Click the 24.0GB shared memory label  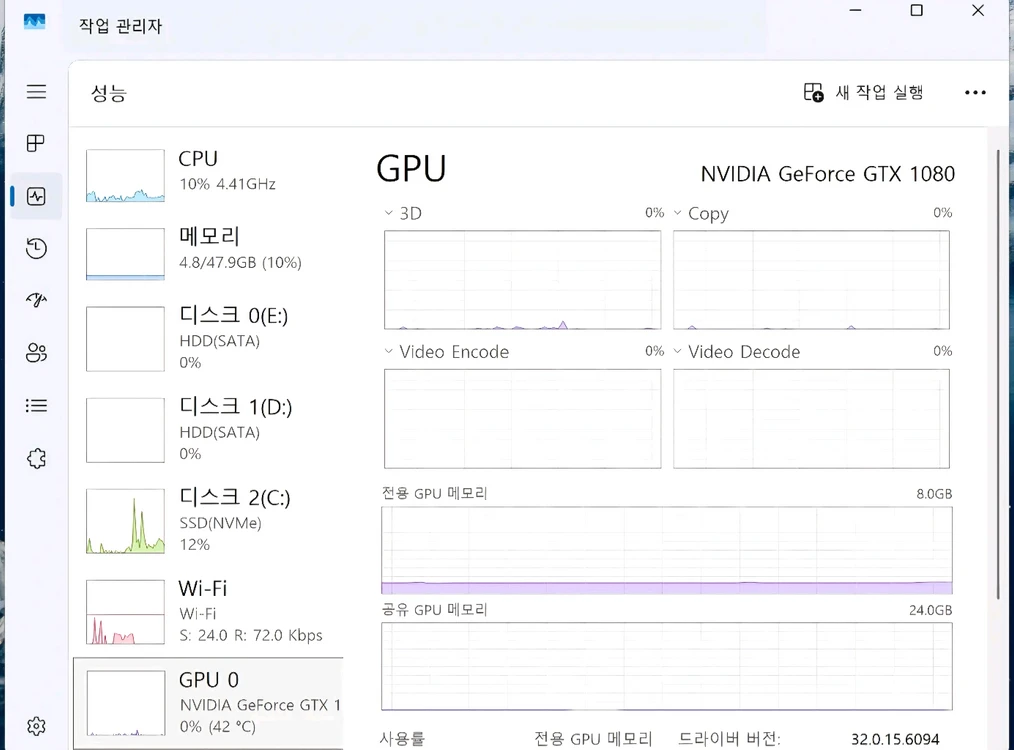(x=931, y=610)
